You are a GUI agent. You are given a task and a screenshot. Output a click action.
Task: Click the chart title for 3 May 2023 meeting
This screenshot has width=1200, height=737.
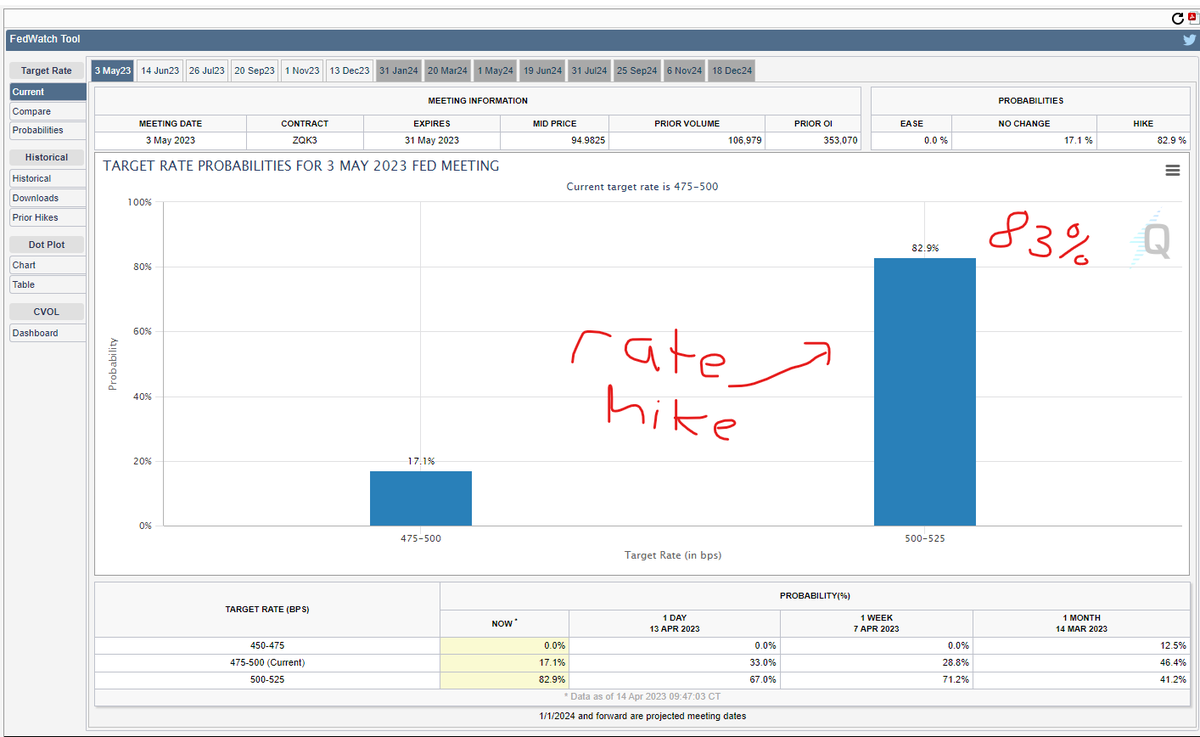coord(301,165)
